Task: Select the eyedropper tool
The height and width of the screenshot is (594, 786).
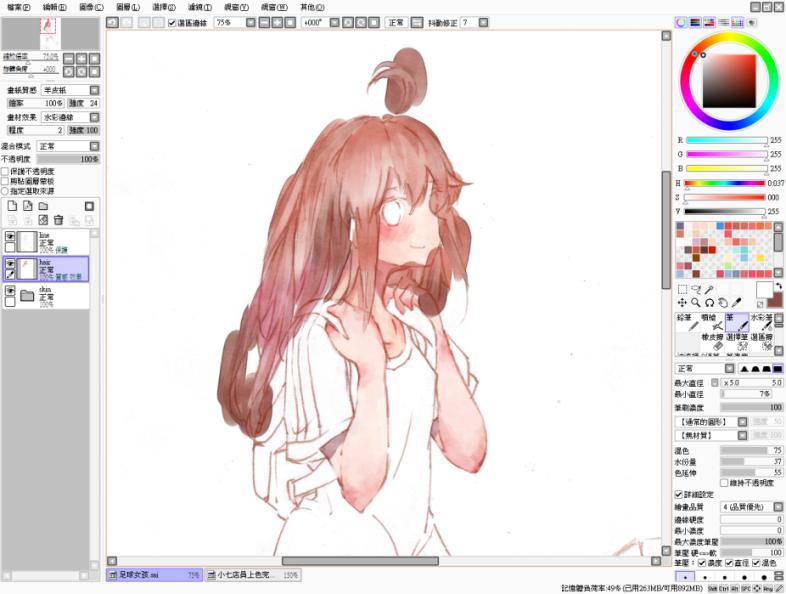Action: (x=736, y=302)
